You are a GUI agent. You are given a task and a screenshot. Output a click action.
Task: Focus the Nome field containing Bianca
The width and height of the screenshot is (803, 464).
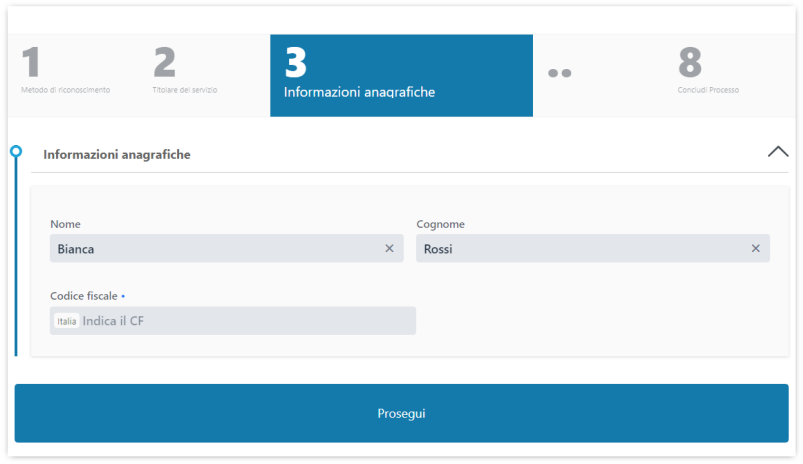click(x=215, y=249)
